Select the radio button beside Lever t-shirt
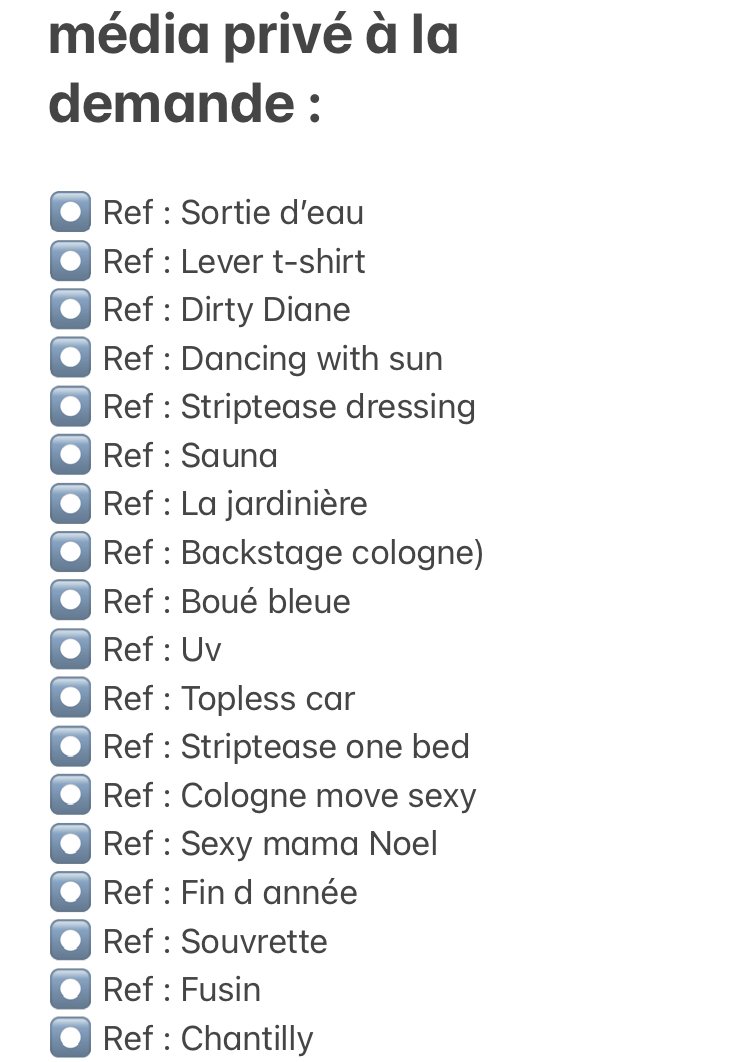This screenshot has width=750, height=1062. [x=70, y=261]
